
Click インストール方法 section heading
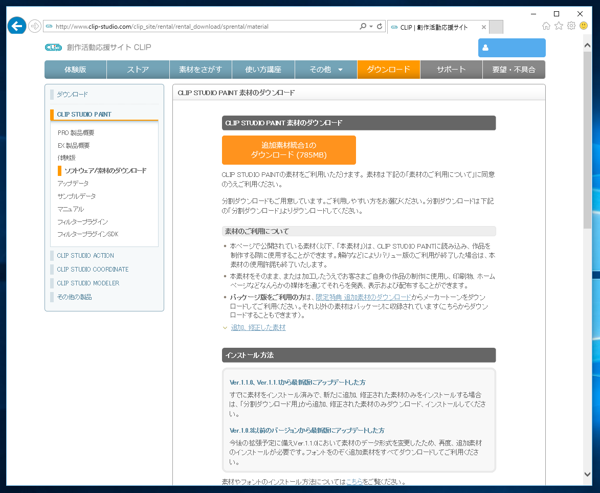pos(249,355)
